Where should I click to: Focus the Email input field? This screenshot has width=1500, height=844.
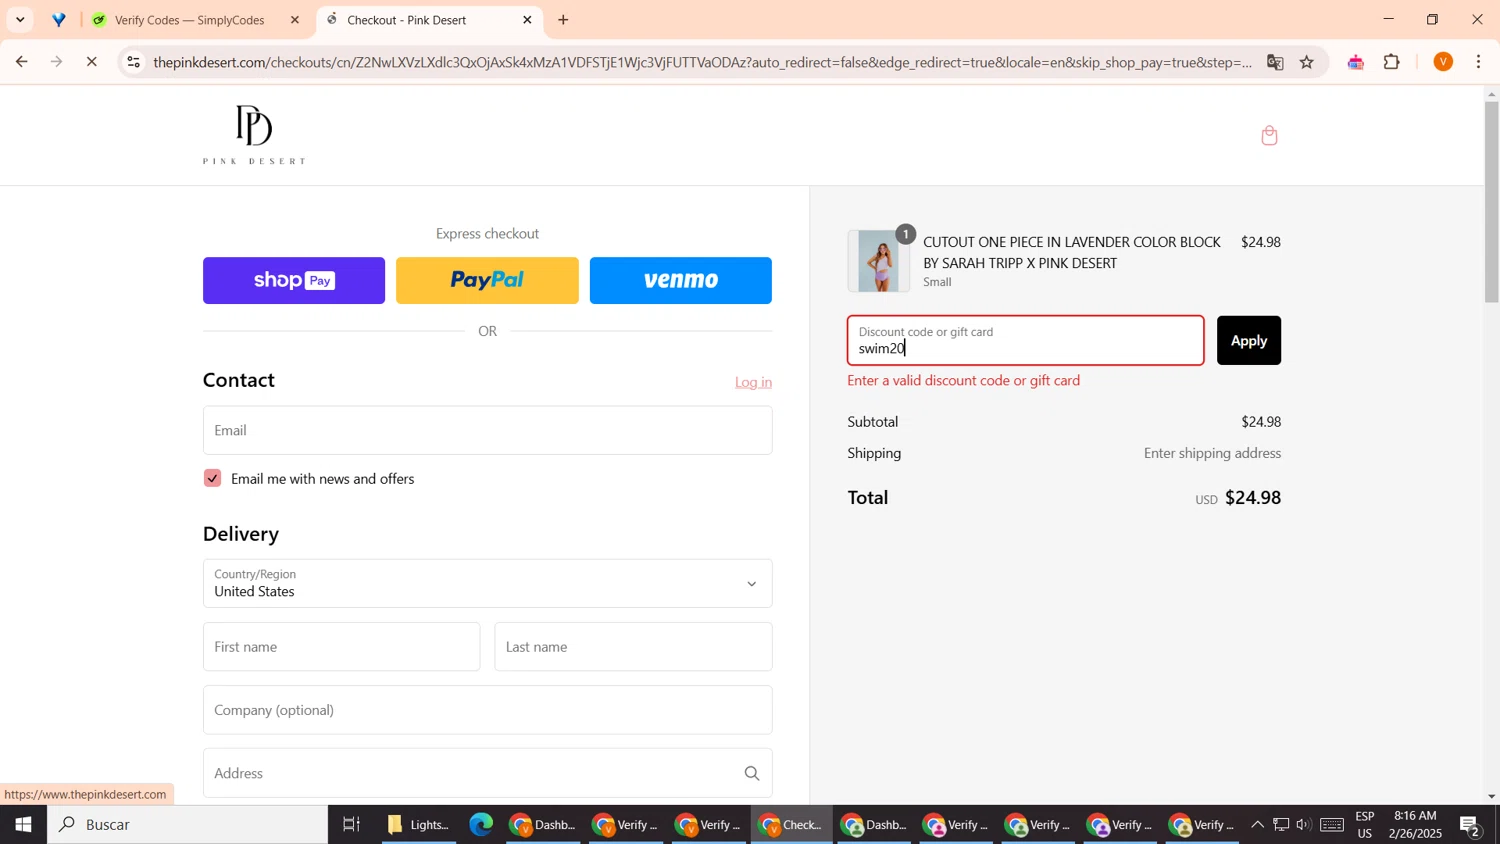pos(487,430)
